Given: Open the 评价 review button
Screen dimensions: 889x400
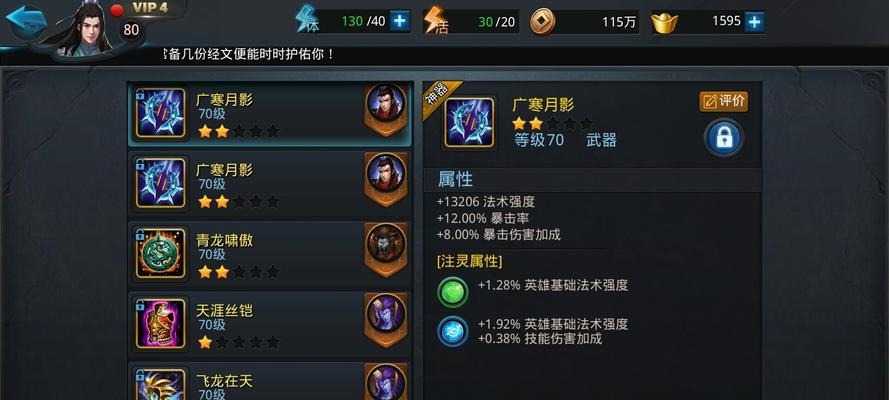Looking at the screenshot, I should pos(723,101).
